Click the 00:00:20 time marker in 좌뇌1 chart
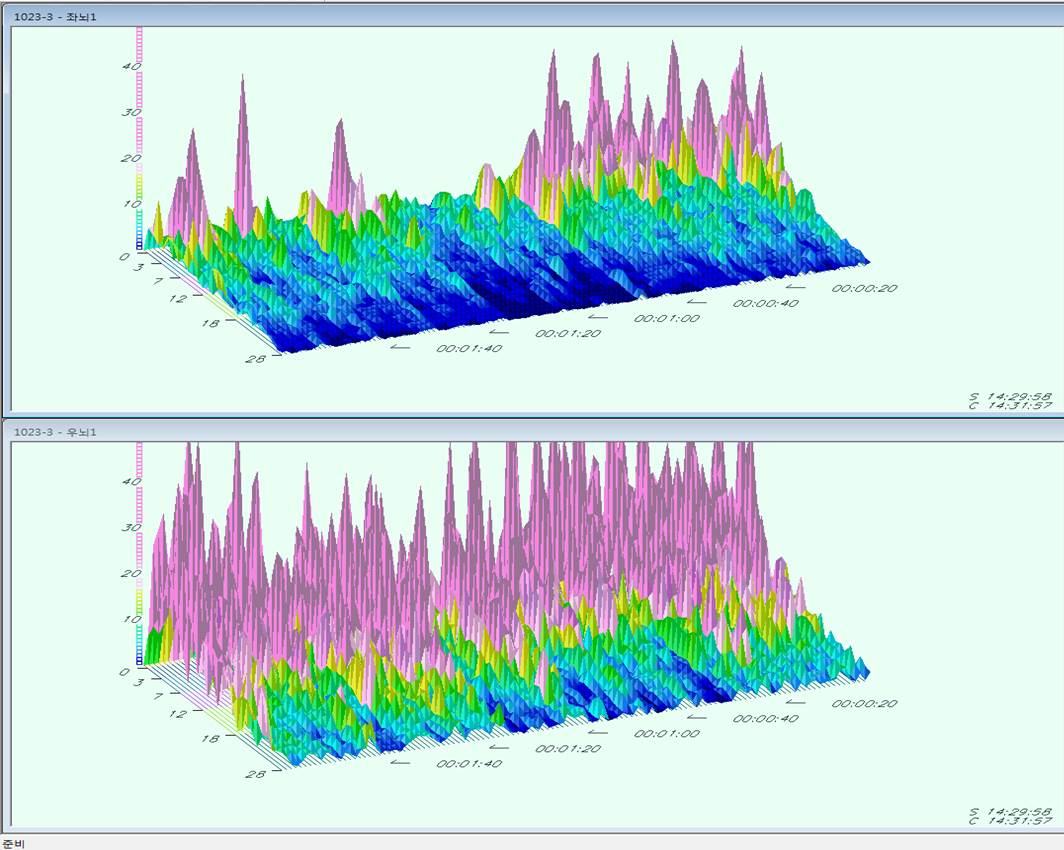Screen dimensions: 1064x850 (x=864, y=288)
